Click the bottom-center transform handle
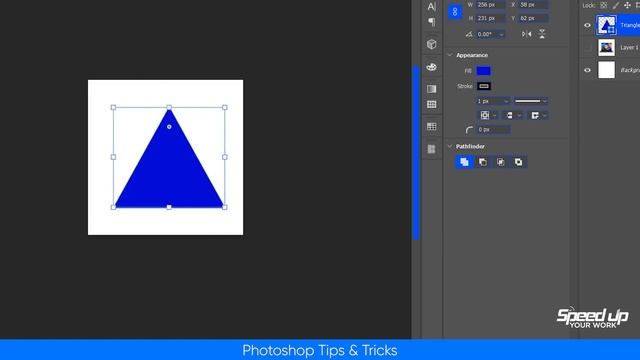The height and width of the screenshot is (360, 640). tap(169, 207)
